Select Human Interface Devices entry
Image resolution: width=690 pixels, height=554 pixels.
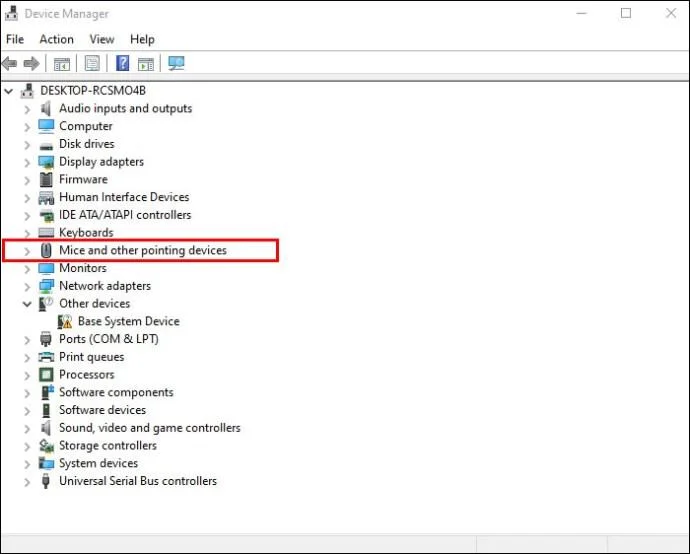(x=124, y=197)
